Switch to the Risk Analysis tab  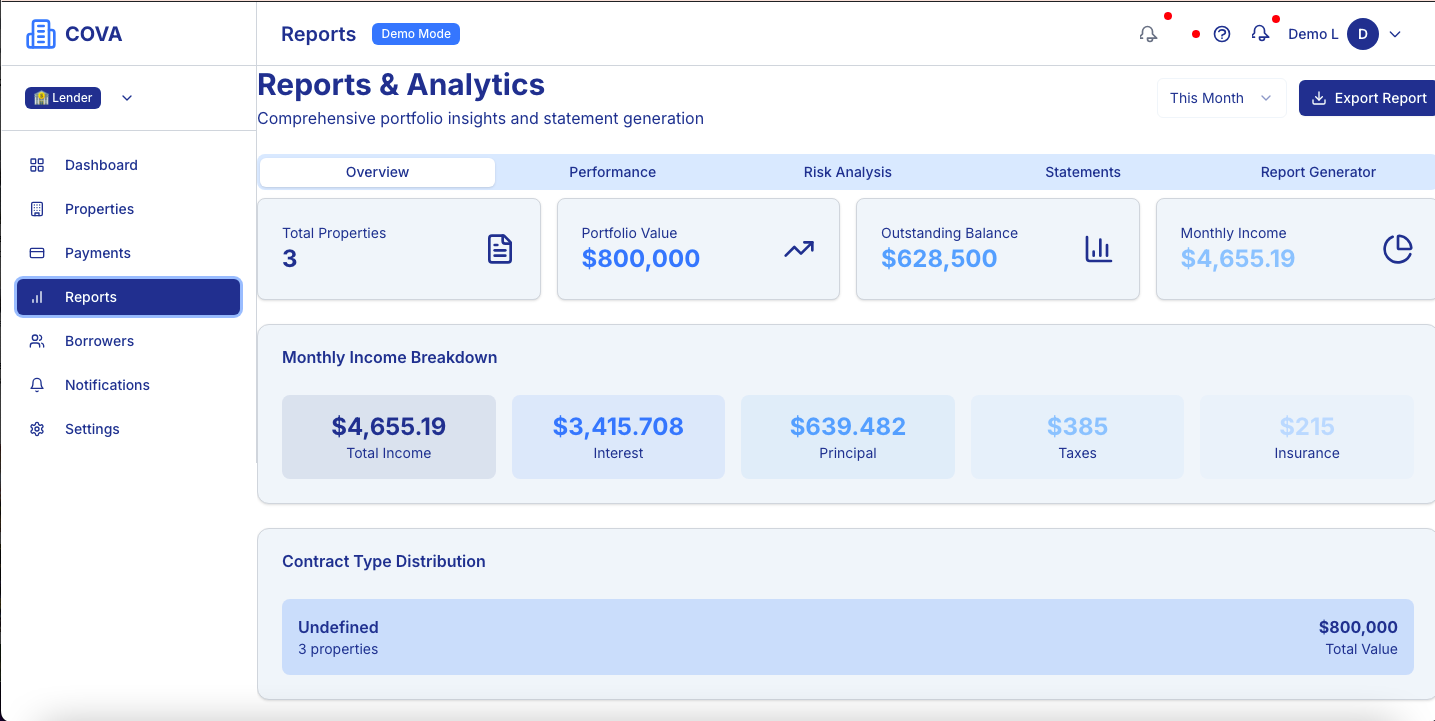click(x=847, y=172)
